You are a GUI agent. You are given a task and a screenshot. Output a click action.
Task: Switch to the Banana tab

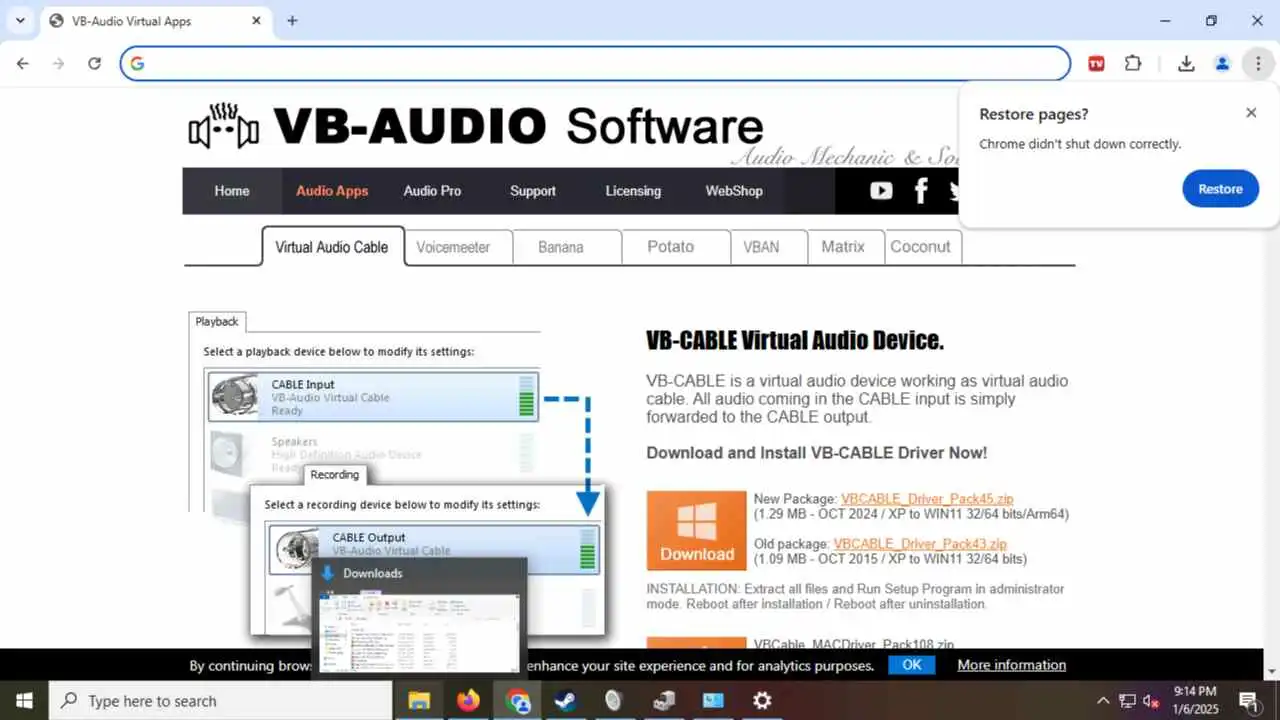567,247
